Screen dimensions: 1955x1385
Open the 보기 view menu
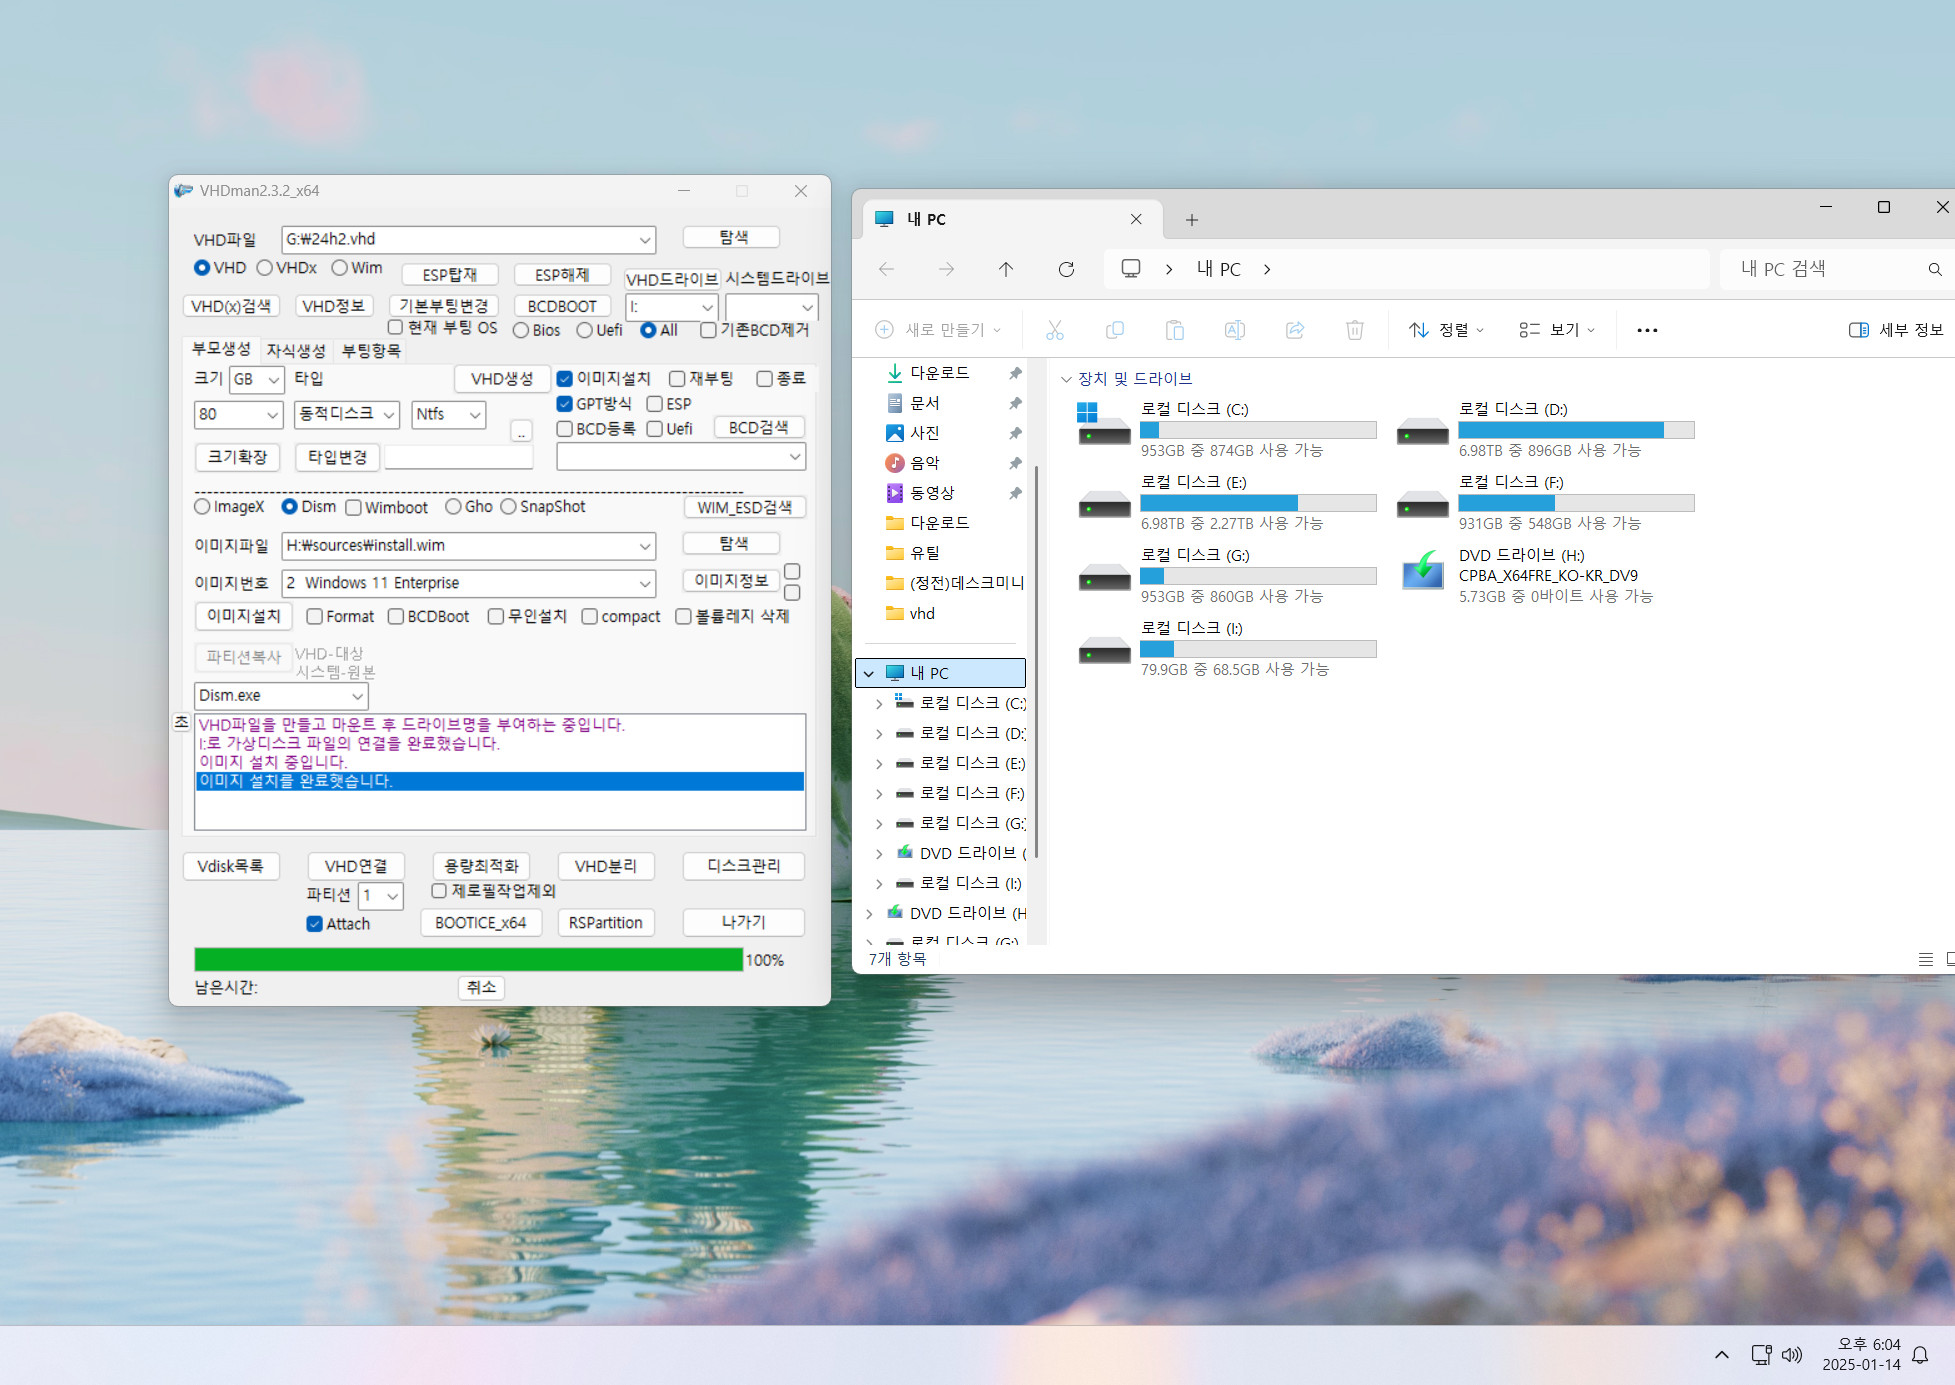click(1557, 330)
